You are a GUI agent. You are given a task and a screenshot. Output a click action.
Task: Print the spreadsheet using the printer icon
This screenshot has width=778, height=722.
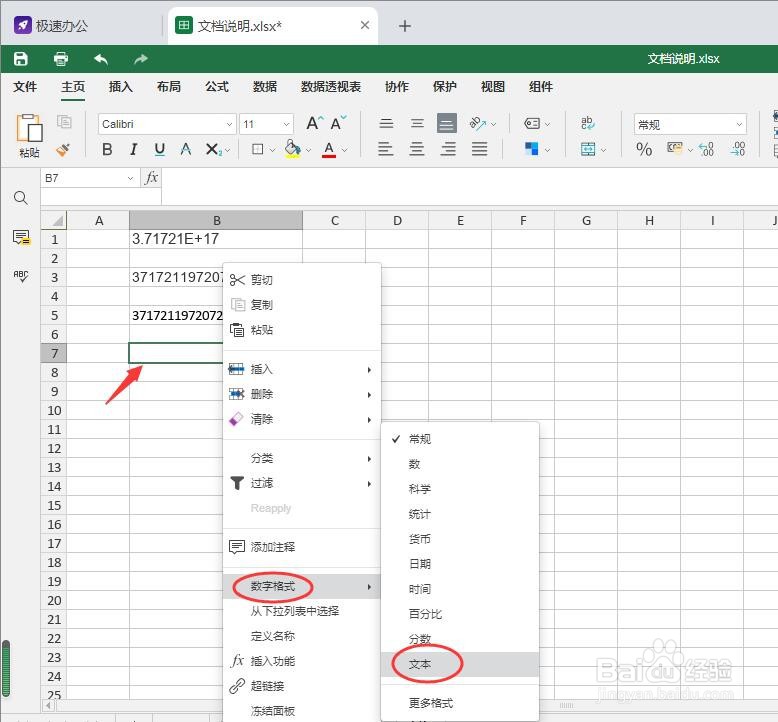coord(61,59)
